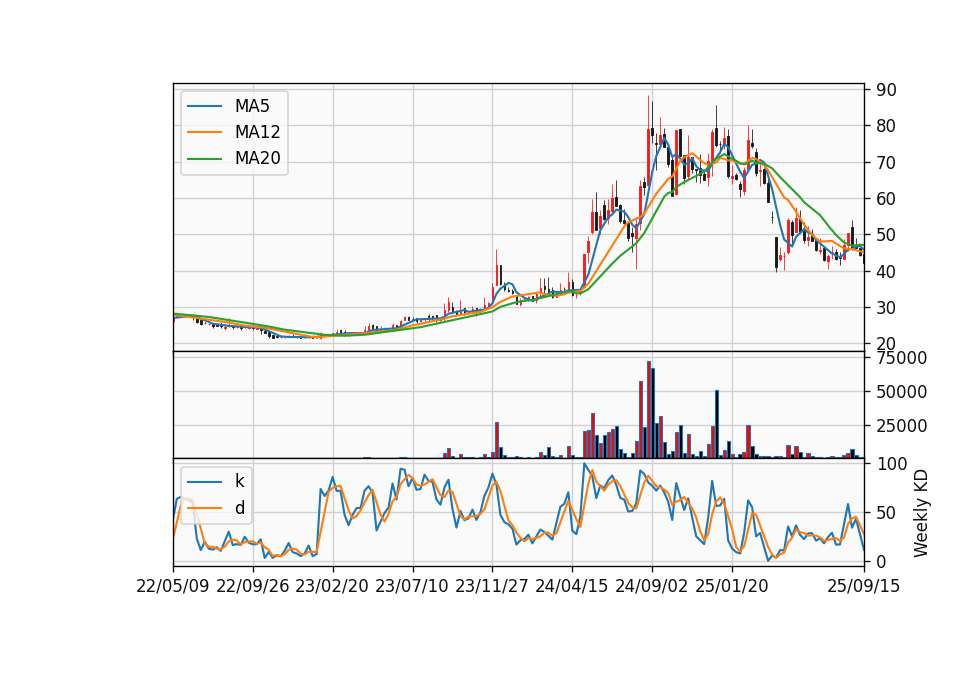Click the MA12 legend label
Image resolution: width=960 pixels, height=690 pixels.
257,132
